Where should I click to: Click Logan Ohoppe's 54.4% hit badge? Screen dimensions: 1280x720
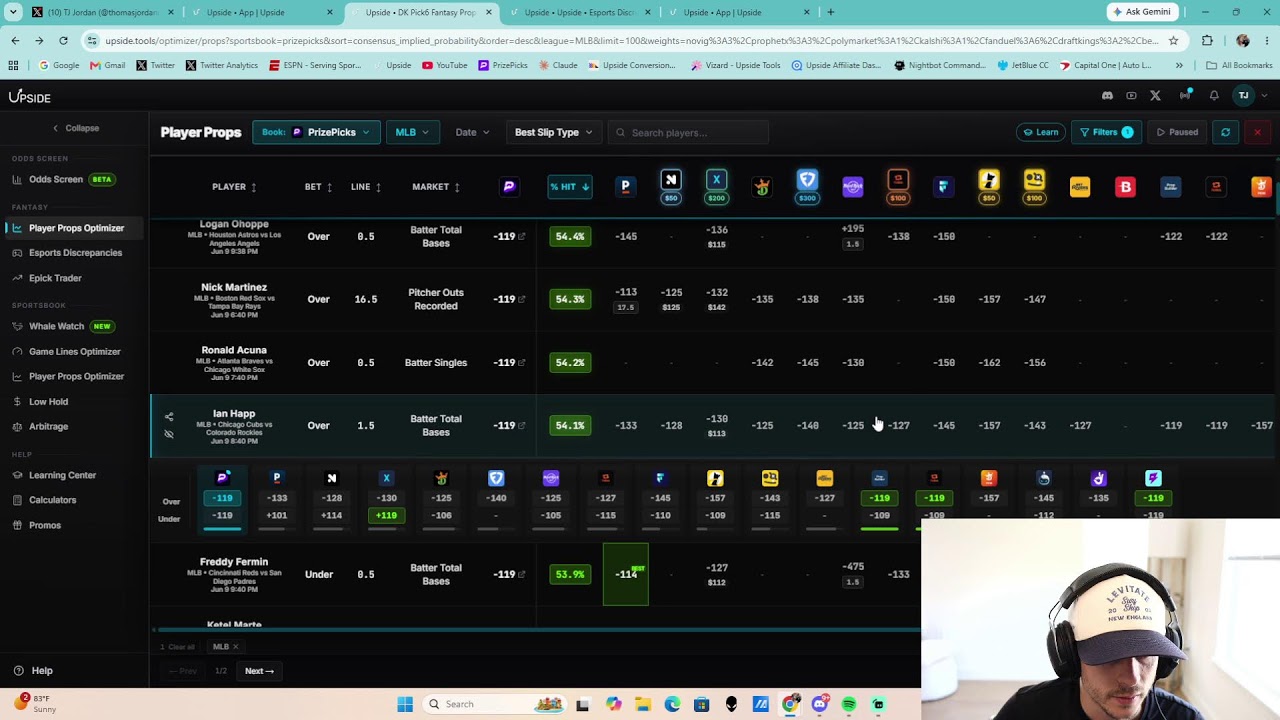pyautogui.click(x=570, y=236)
